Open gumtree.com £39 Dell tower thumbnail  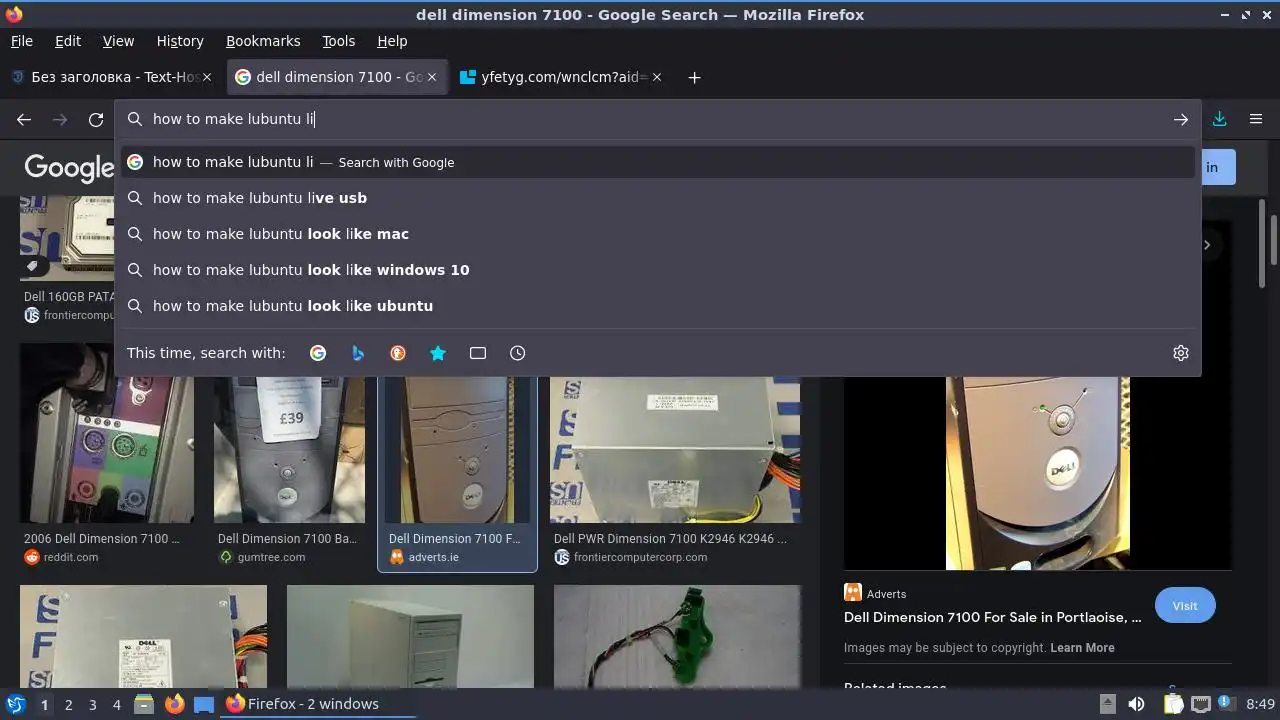tap(289, 450)
